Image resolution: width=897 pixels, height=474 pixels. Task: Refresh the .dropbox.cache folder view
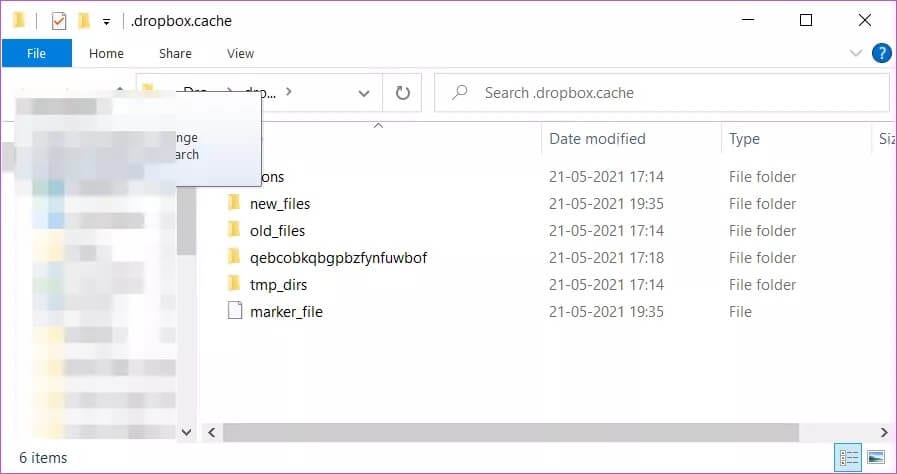(402, 93)
